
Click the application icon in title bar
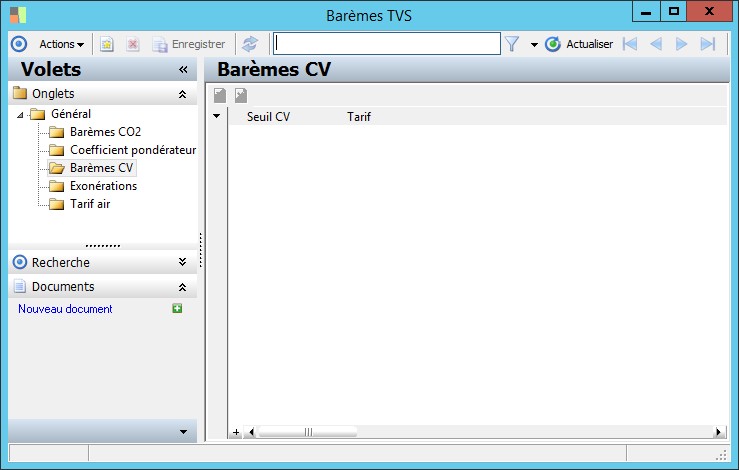(x=18, y=15)
